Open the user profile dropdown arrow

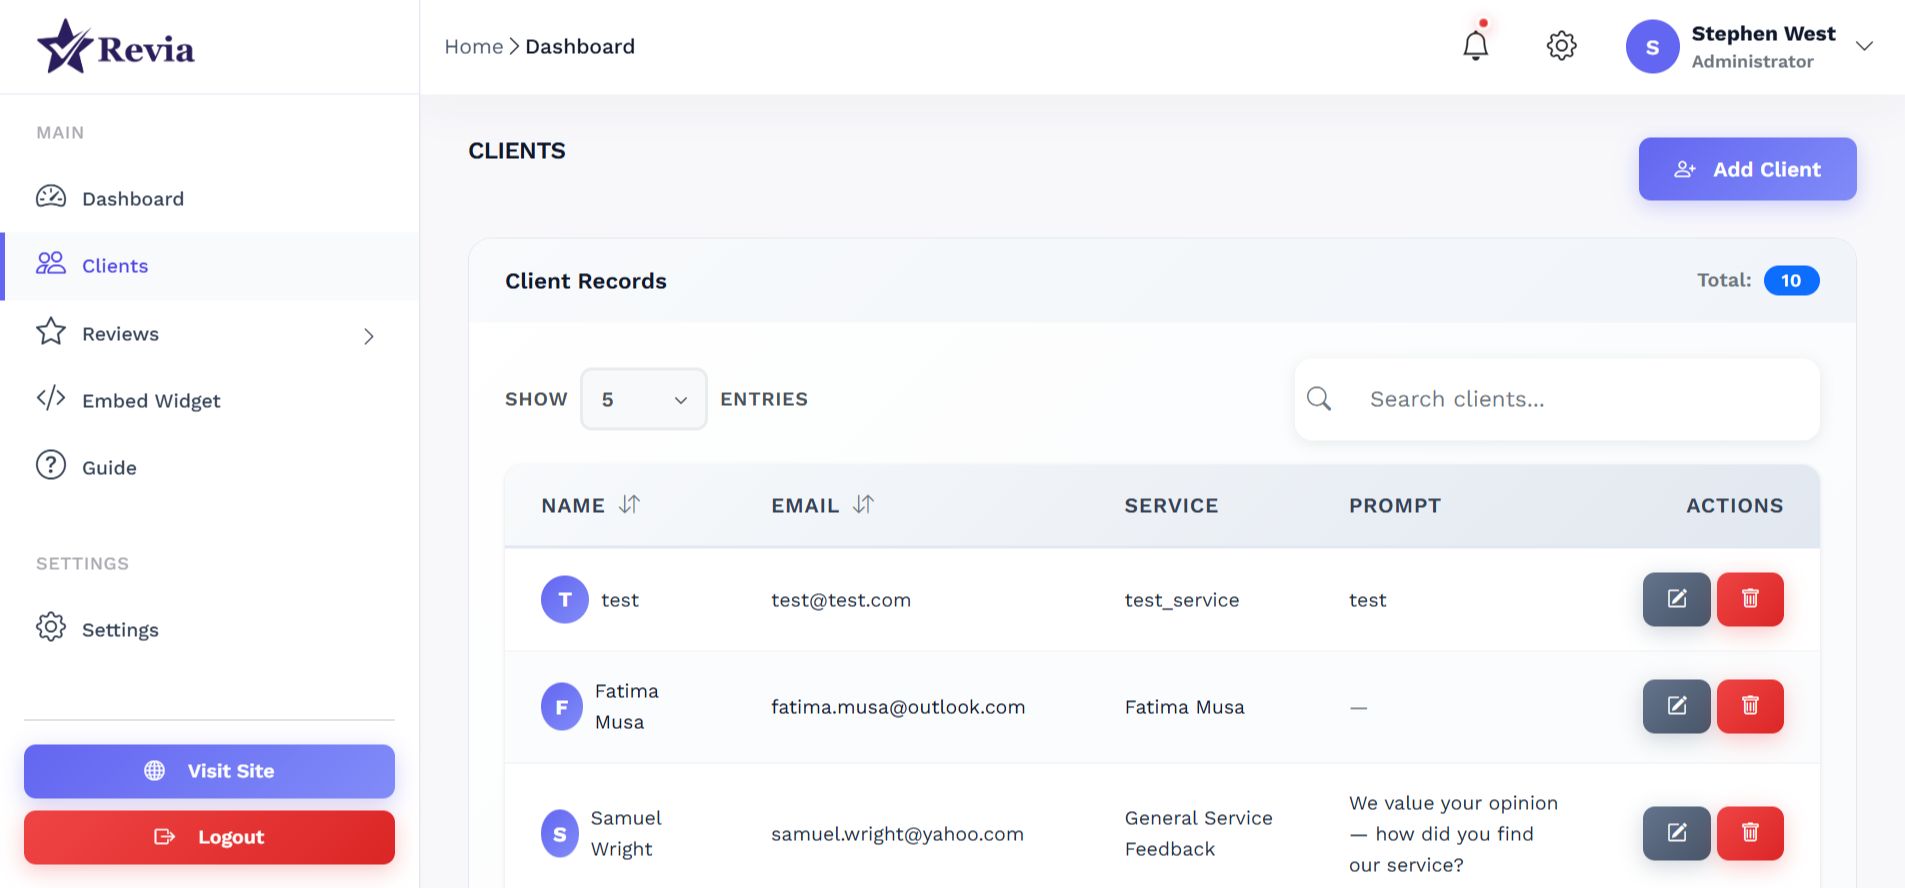click(1864, 46)
